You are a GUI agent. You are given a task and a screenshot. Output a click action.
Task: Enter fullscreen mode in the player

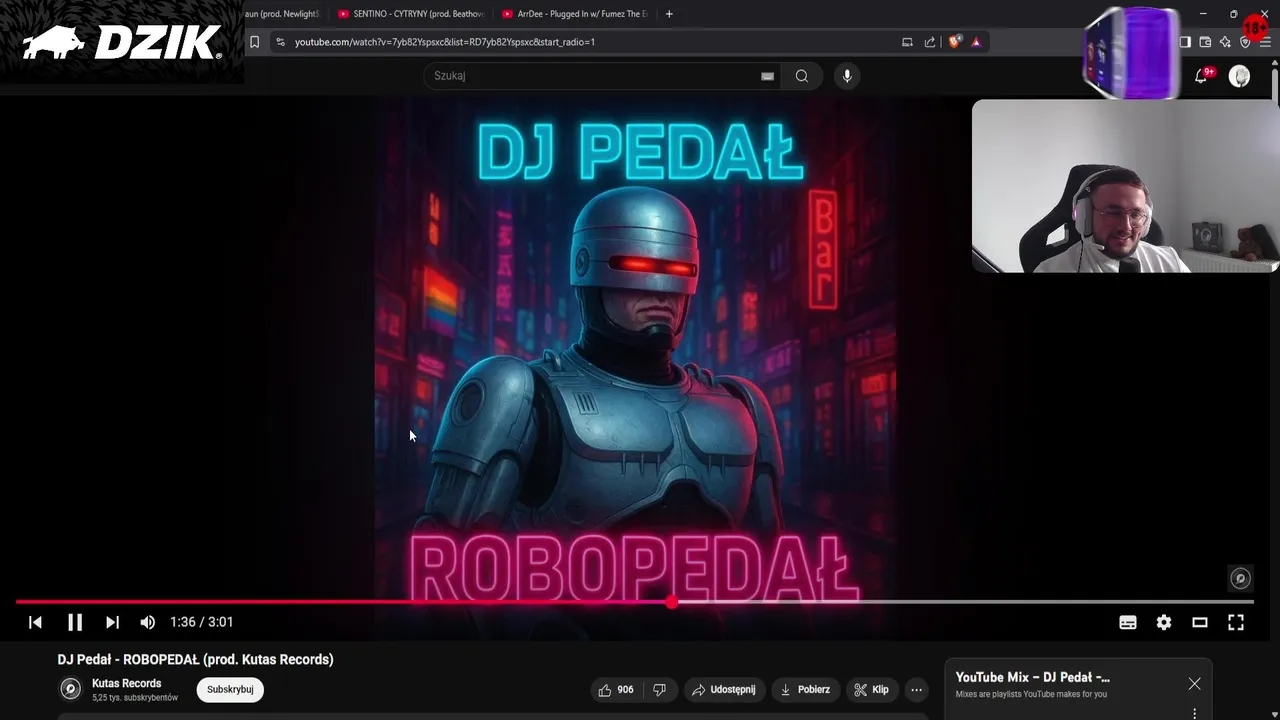(x=1236, y=622)
